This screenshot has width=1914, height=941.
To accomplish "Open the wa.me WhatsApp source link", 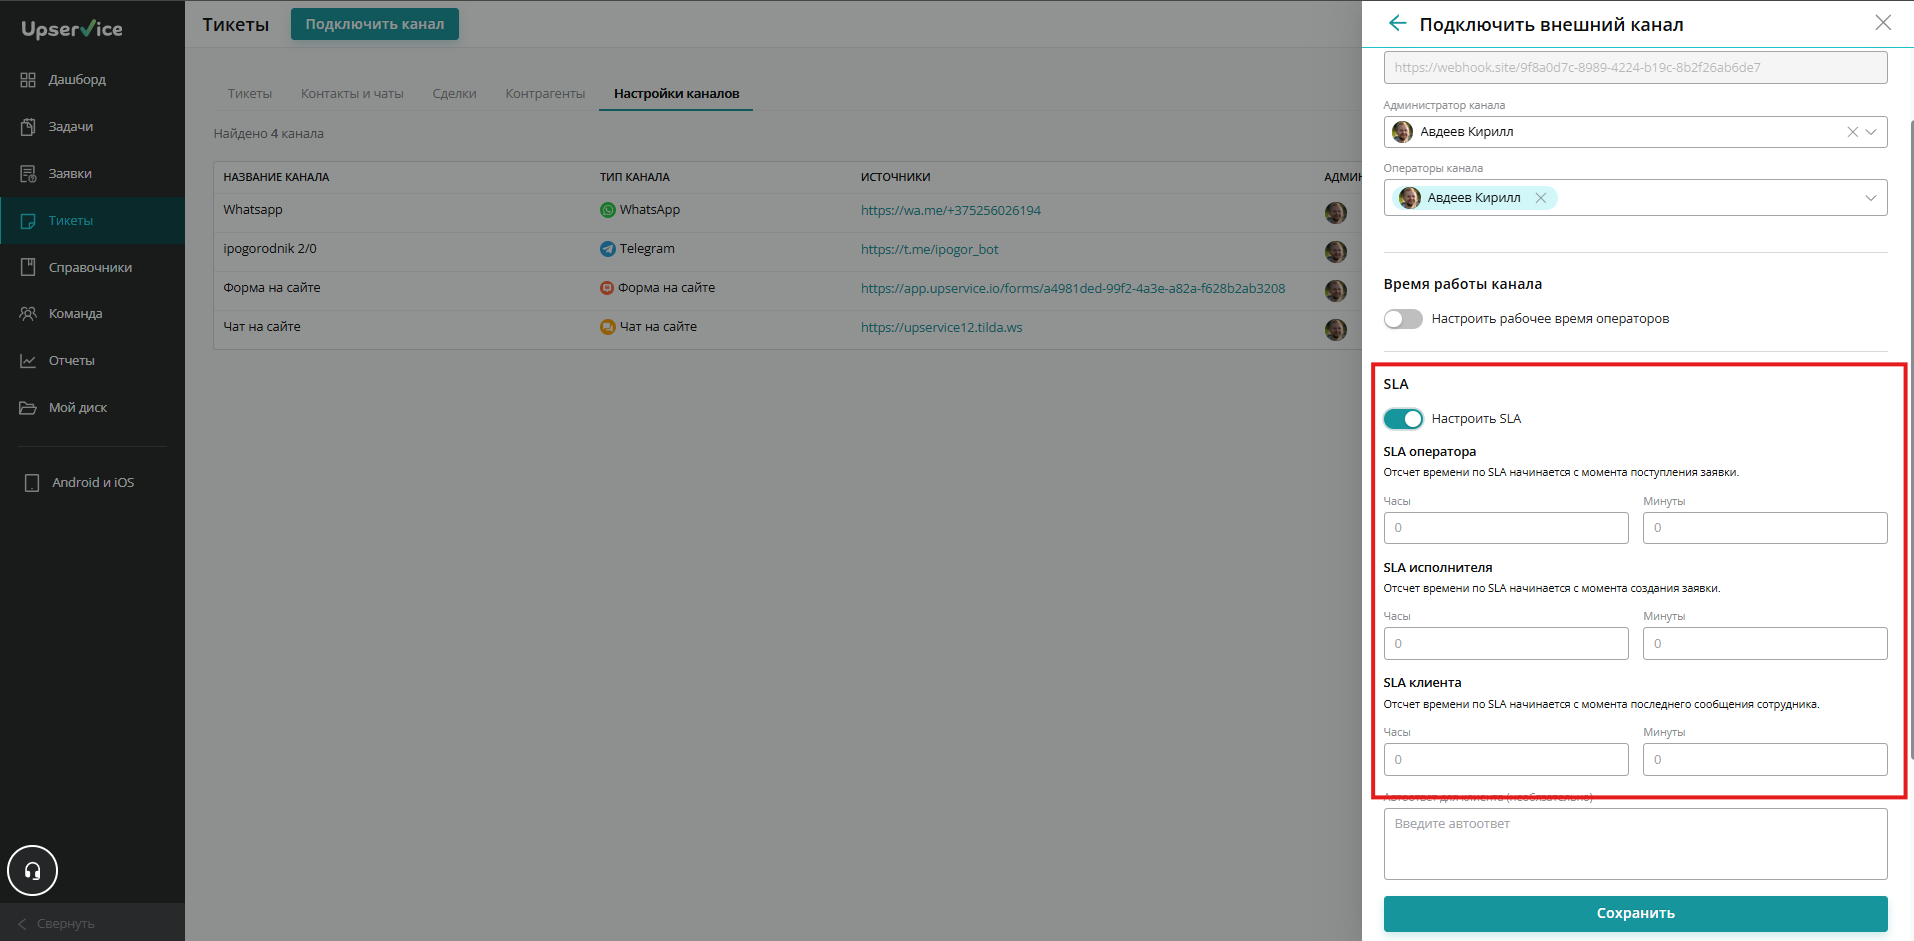I will [x=951, y=211].
